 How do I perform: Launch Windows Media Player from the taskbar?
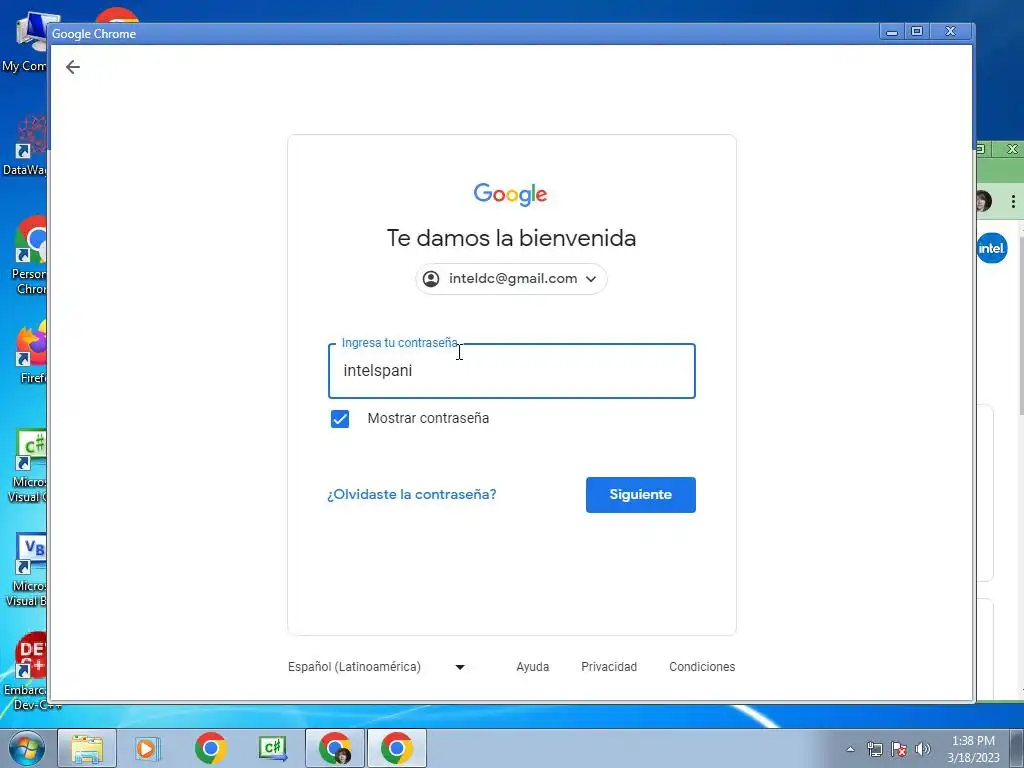coord(147,748)
